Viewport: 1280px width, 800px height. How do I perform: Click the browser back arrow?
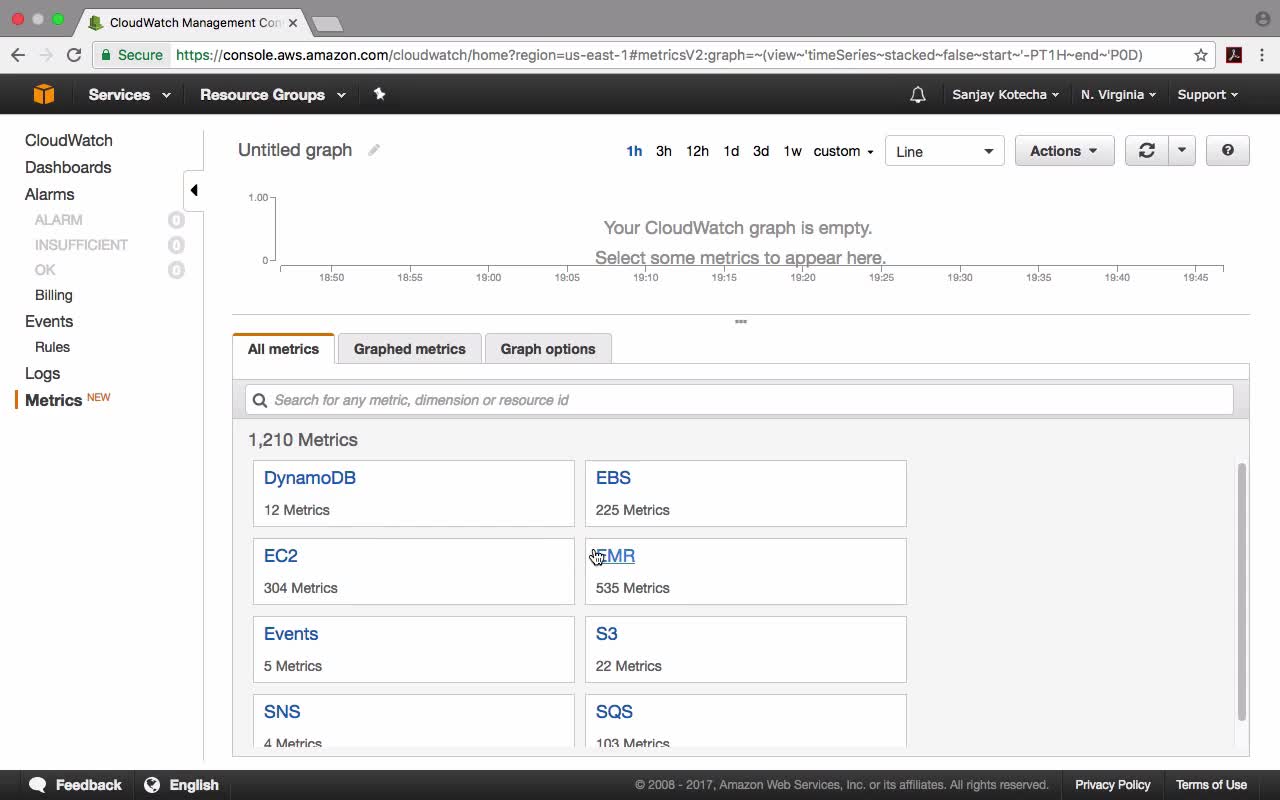(18, 55)
